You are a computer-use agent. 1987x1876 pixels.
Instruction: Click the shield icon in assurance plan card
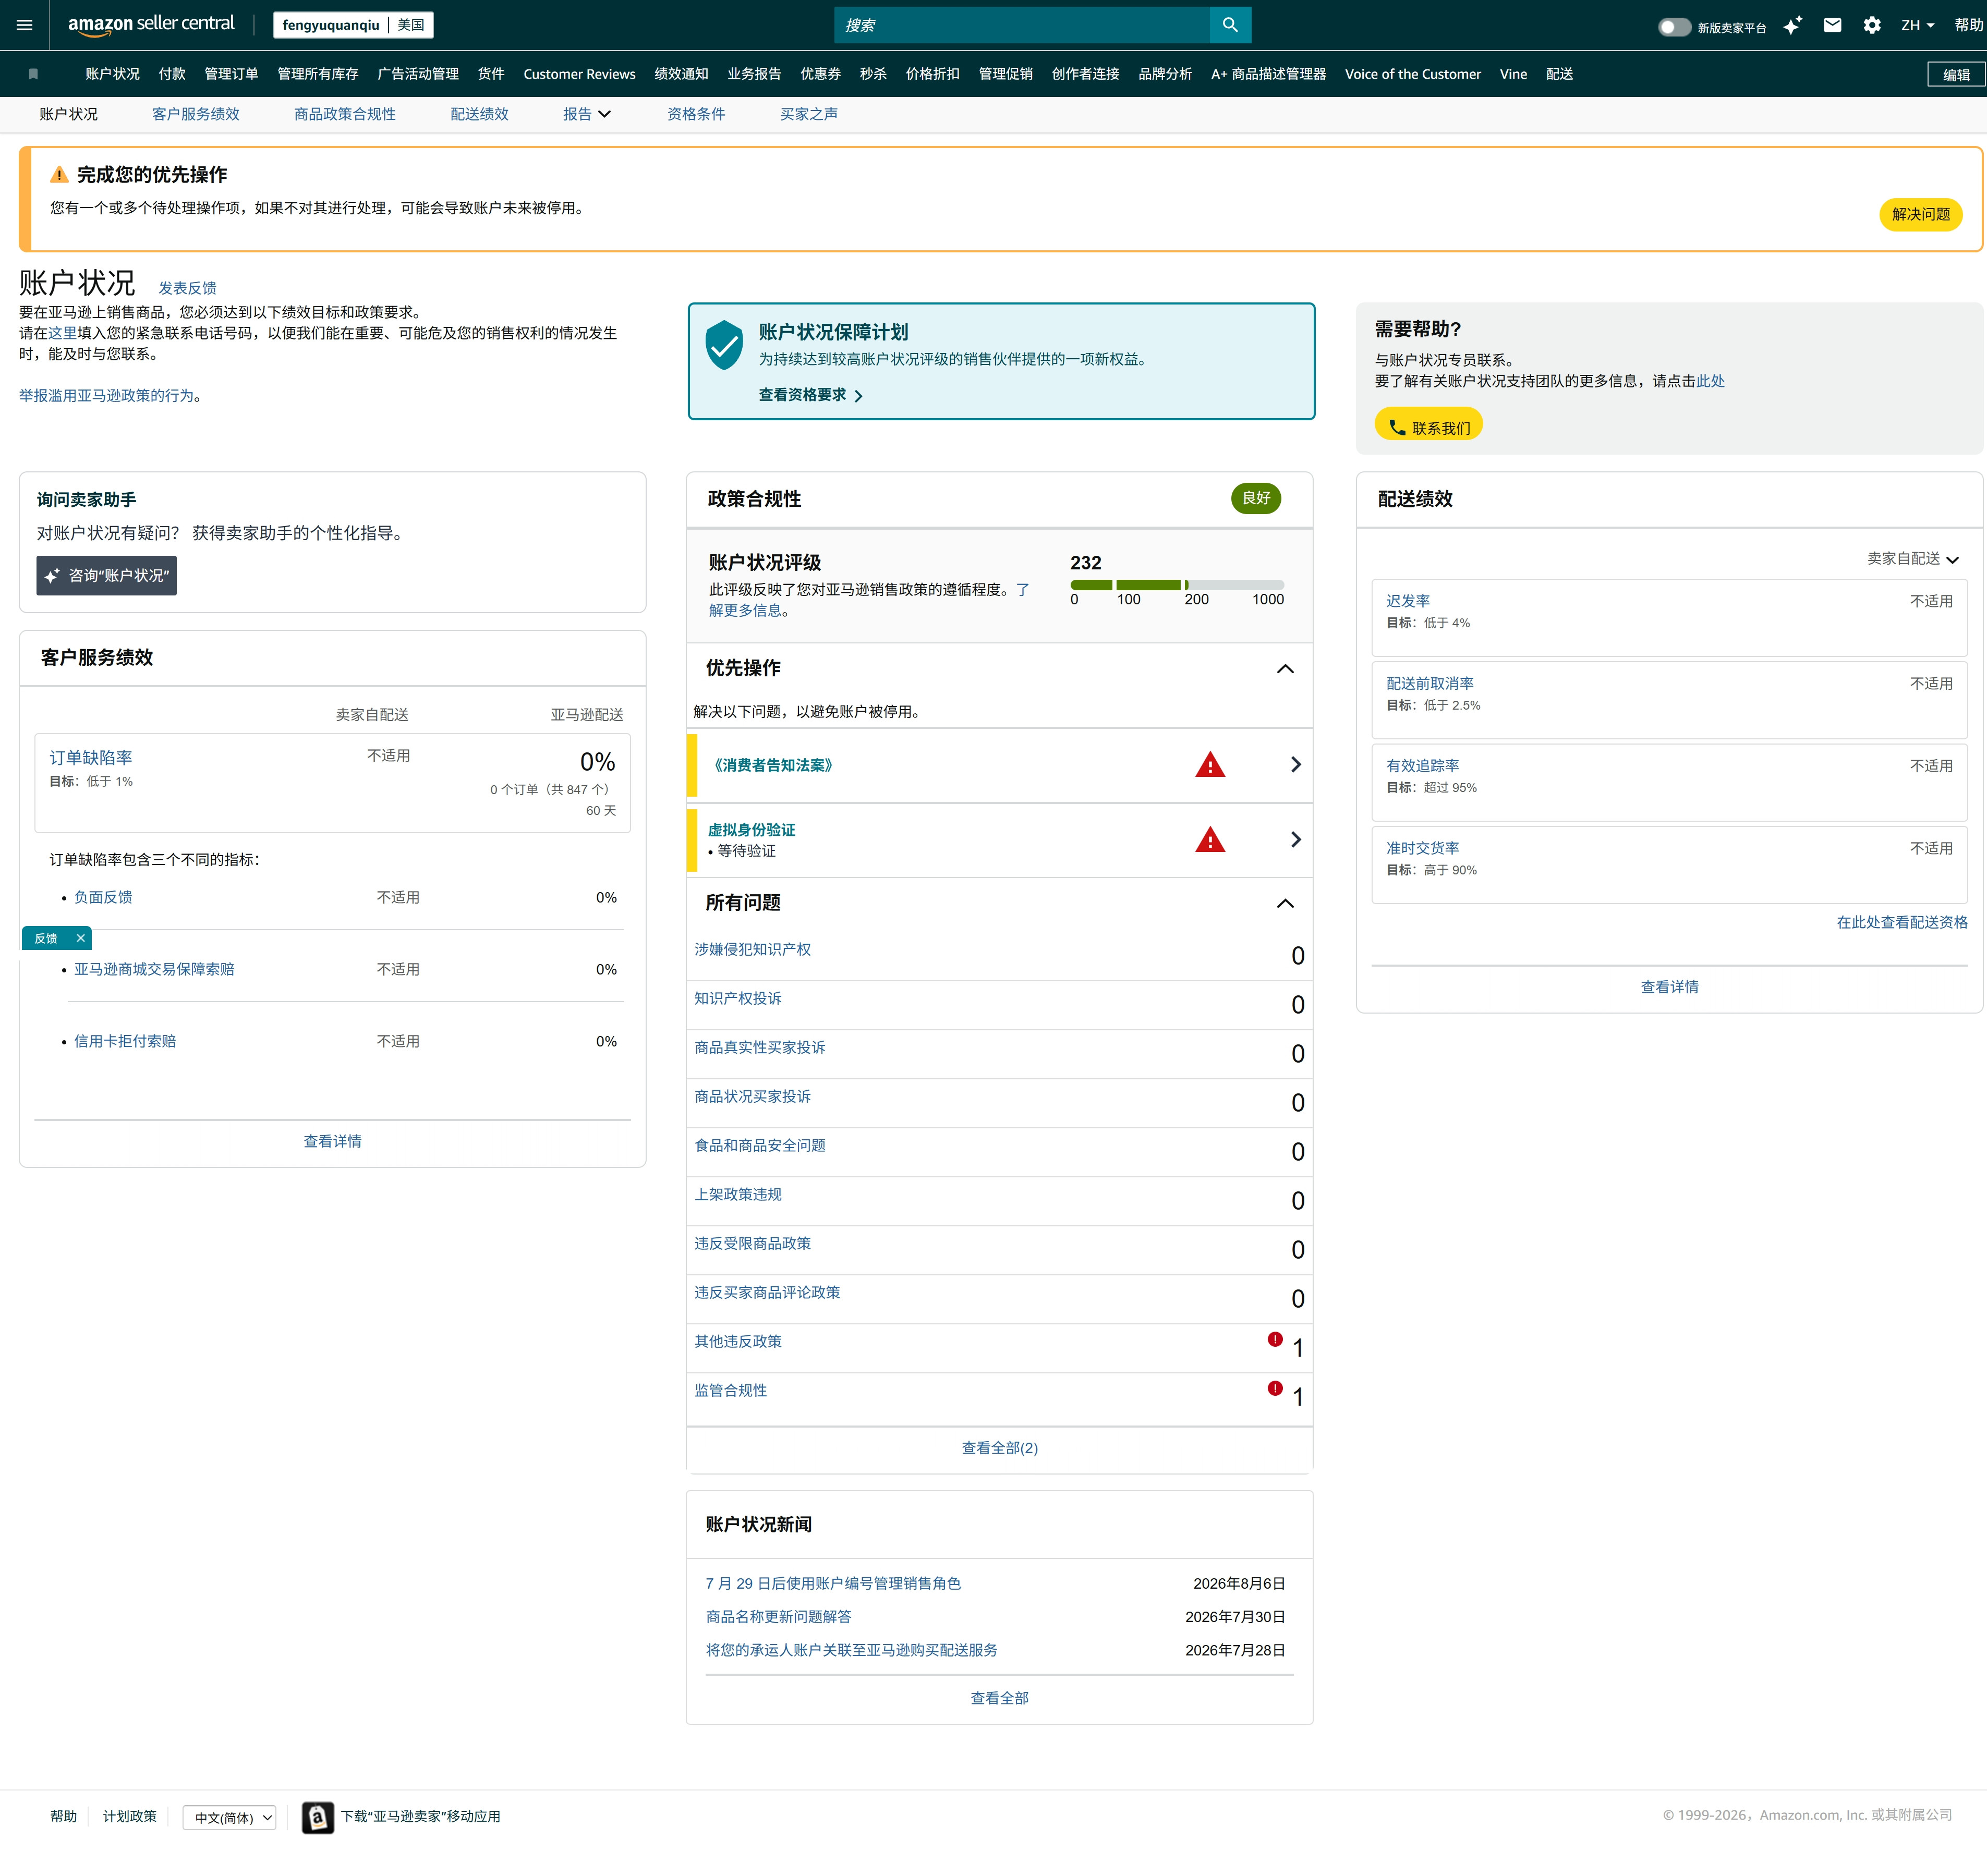click(724, 345)
